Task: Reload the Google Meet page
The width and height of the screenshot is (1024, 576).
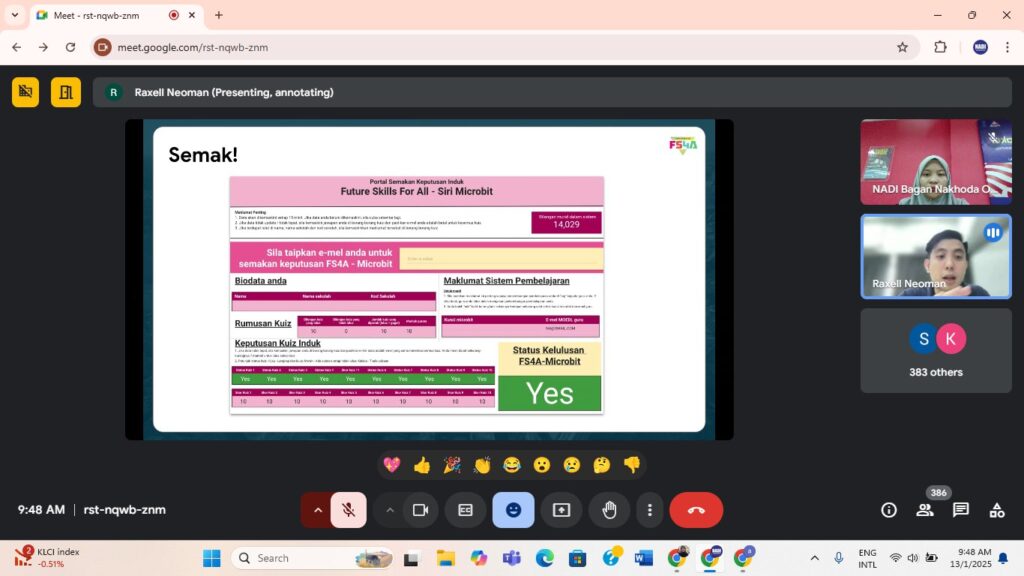Action: [x=71, y=47]
